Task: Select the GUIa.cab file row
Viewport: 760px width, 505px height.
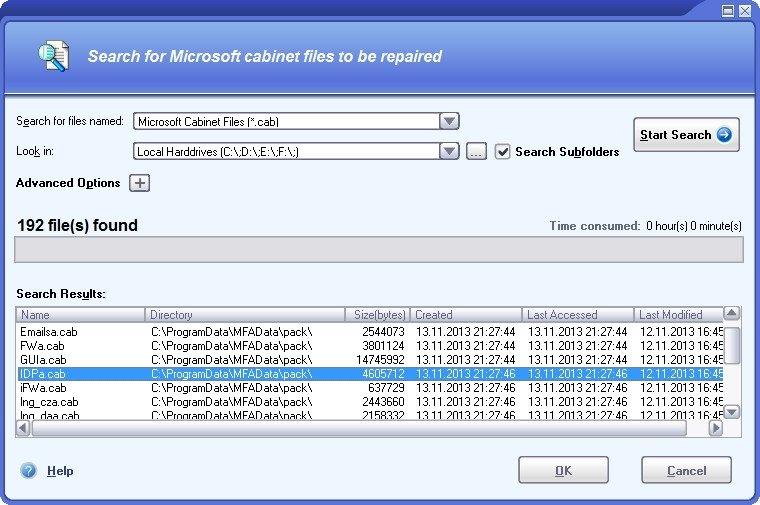Action: pyautogui.click(x=44, y=359)
